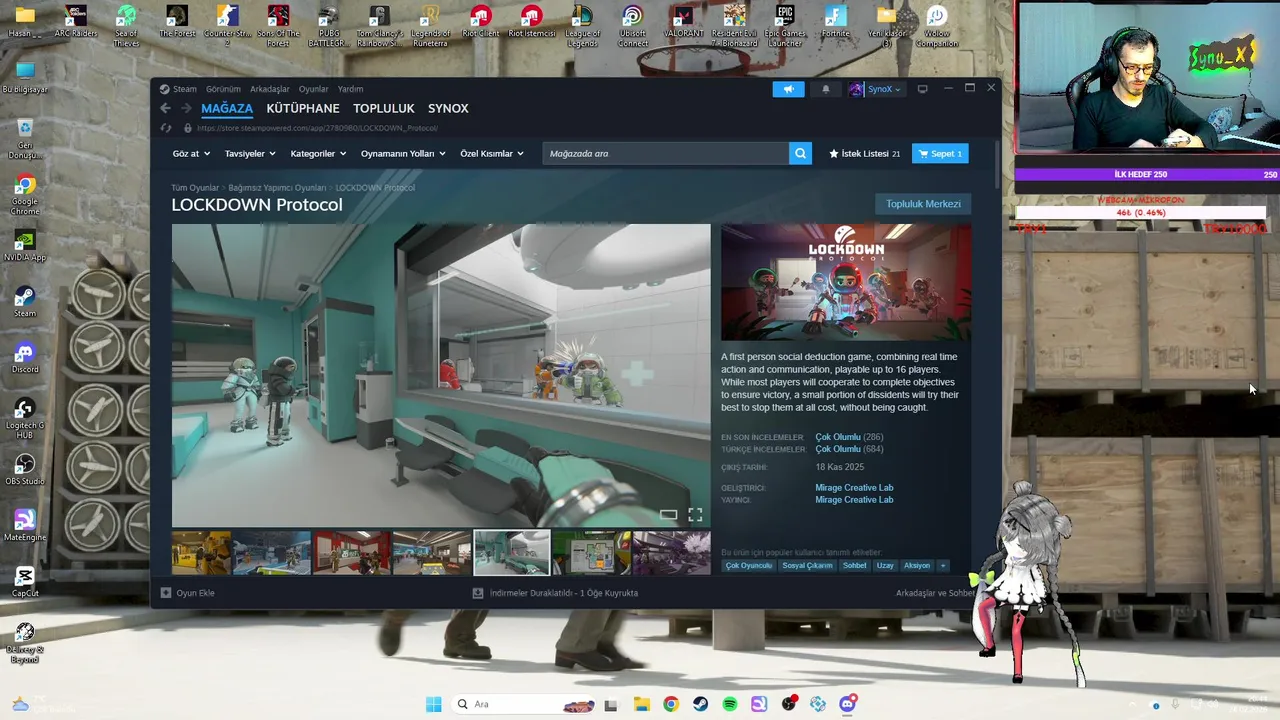Click the Mirage Creative Lab developer link
The height and width of the screenshot is (720, 1280).
point(854,488)
